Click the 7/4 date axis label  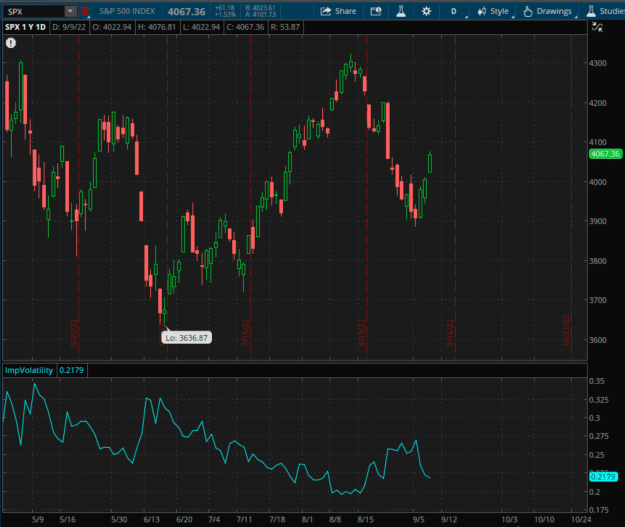pyautogui.click(x=214, y=519)
